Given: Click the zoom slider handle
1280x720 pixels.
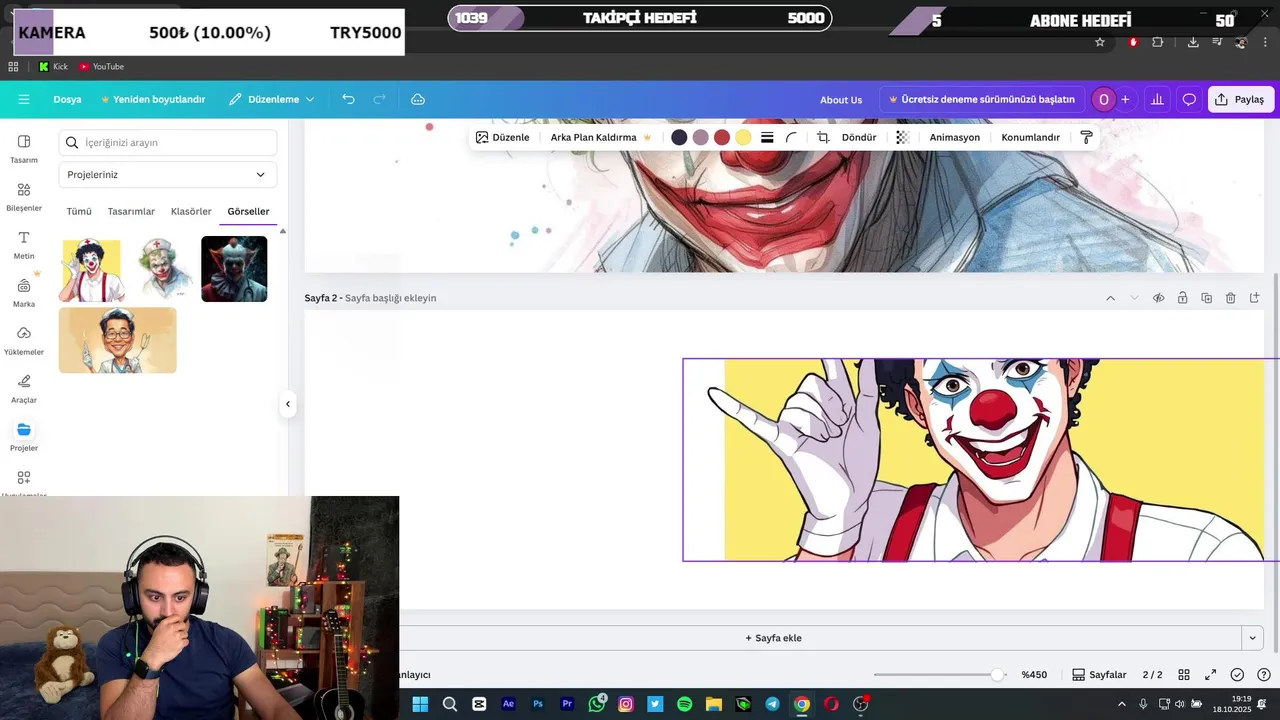Looking at the screenshot, I should [997, 675].
